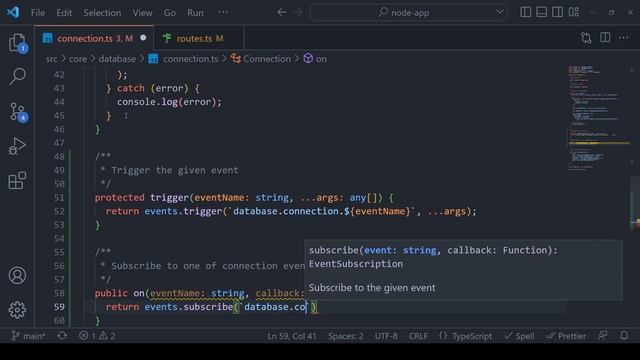
Task: Open warnings count in status bar
Action: 107,336
